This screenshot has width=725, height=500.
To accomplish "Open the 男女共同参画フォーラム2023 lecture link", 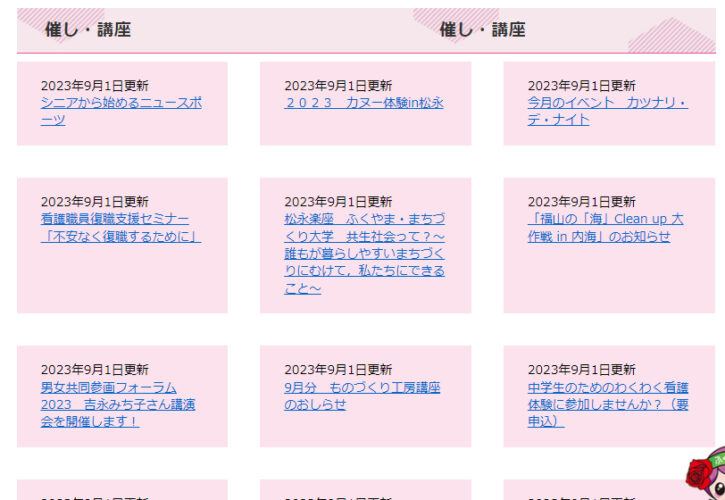I will 117,404.
